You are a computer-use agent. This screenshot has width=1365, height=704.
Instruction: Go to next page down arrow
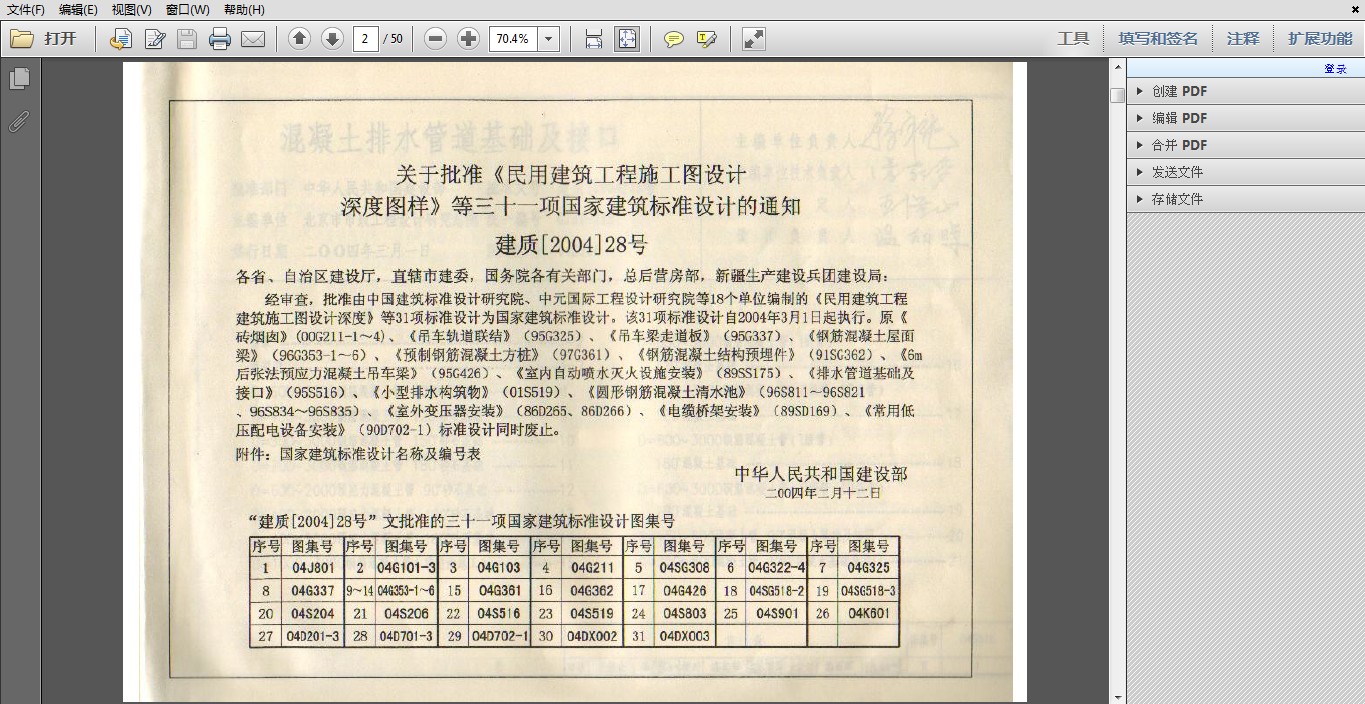tap(332, 39)
